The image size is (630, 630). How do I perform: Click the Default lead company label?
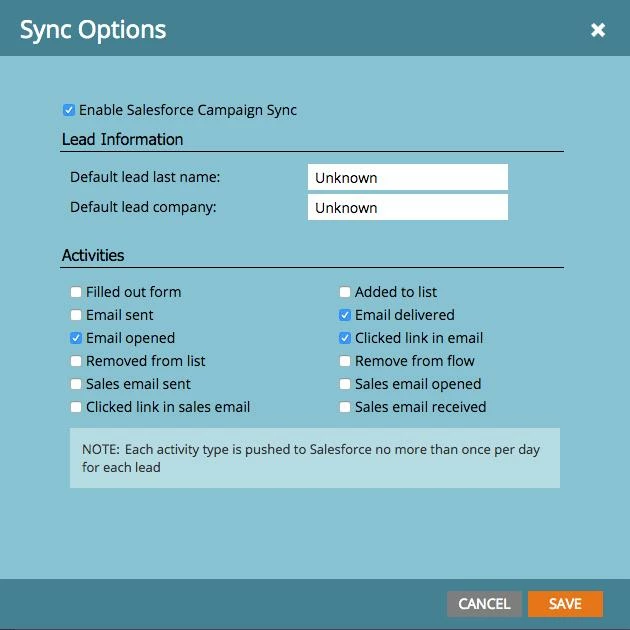click(143, 207)
